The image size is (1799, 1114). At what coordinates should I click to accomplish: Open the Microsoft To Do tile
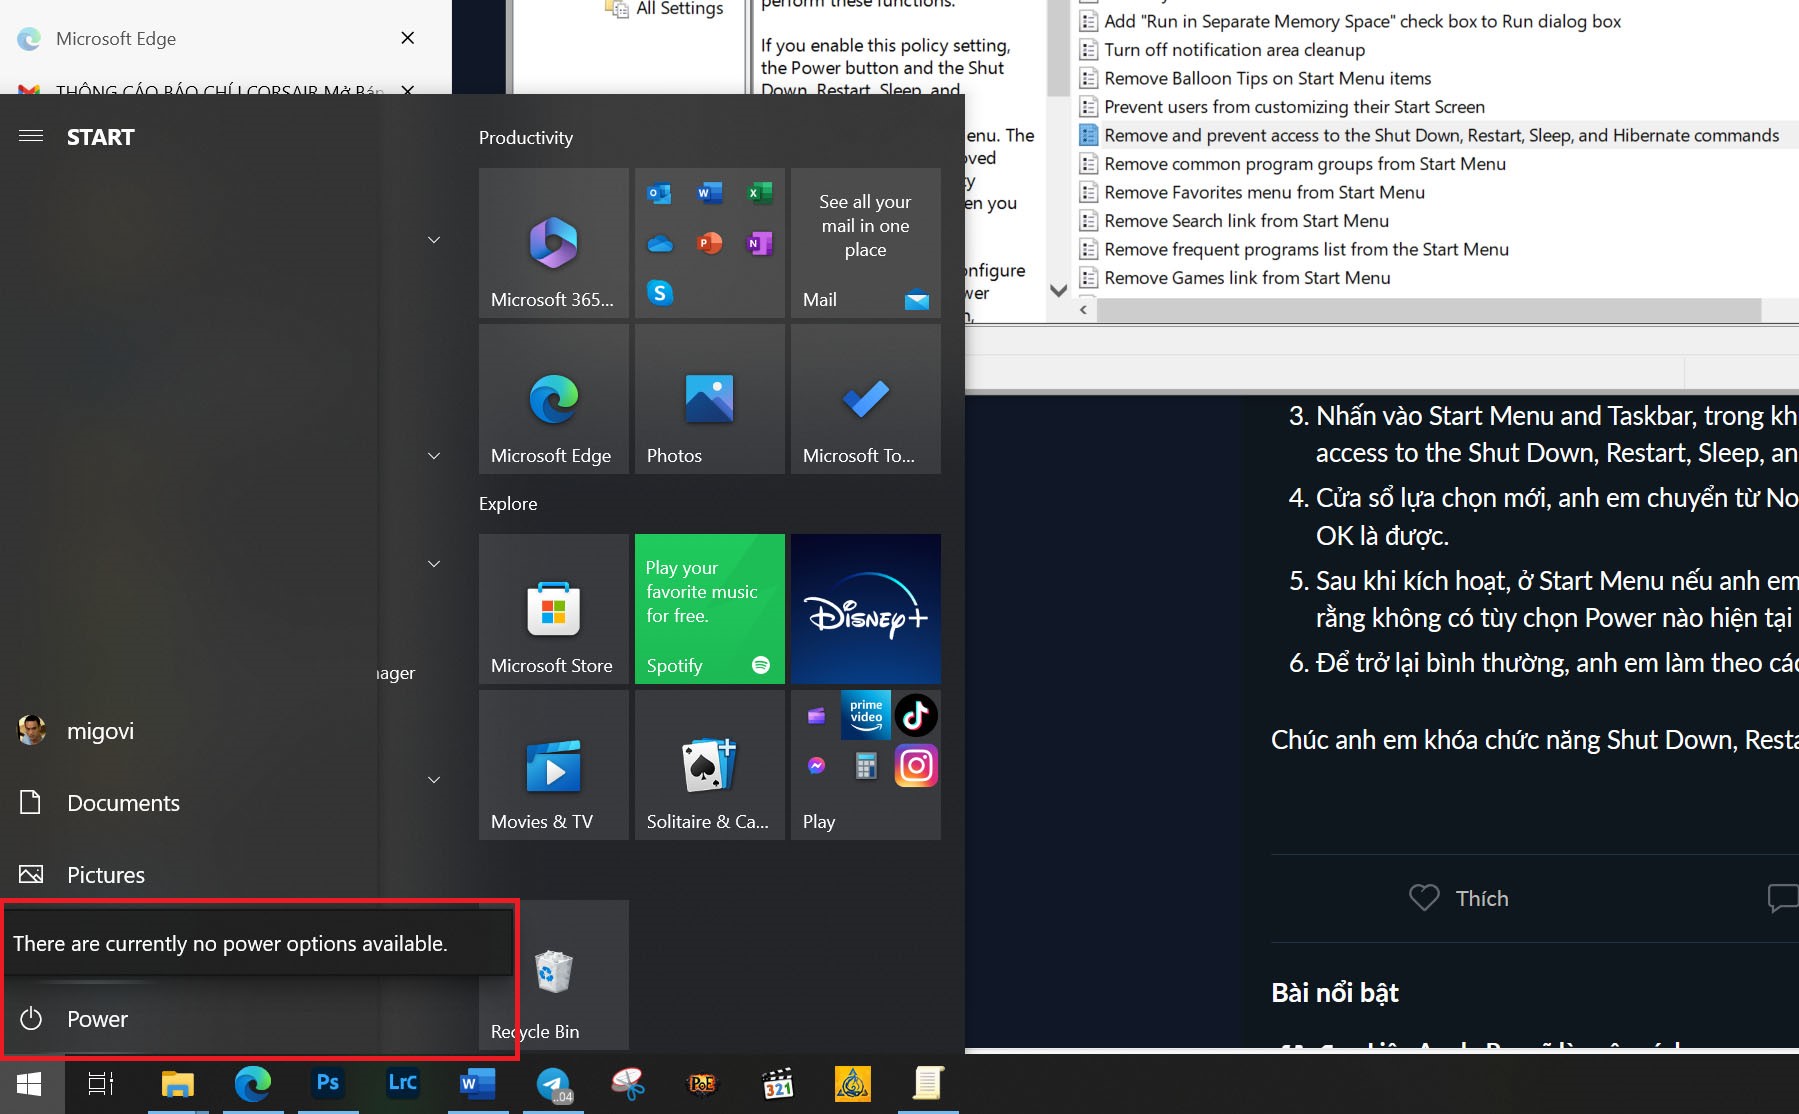point(865,399)
